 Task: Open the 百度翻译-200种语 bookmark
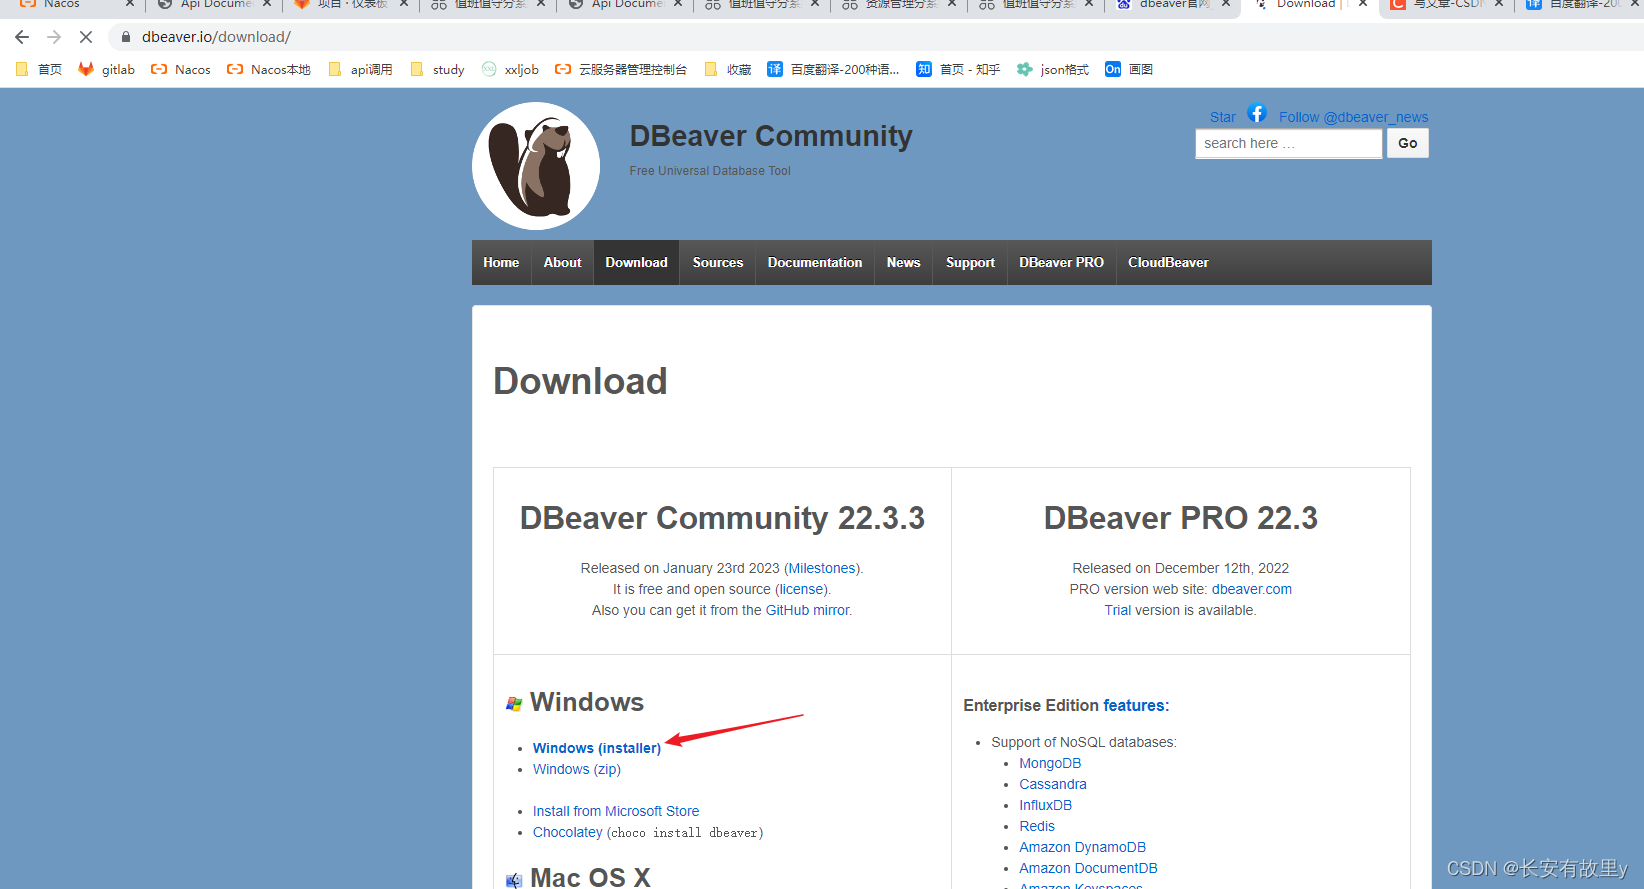tap(833, 69)
